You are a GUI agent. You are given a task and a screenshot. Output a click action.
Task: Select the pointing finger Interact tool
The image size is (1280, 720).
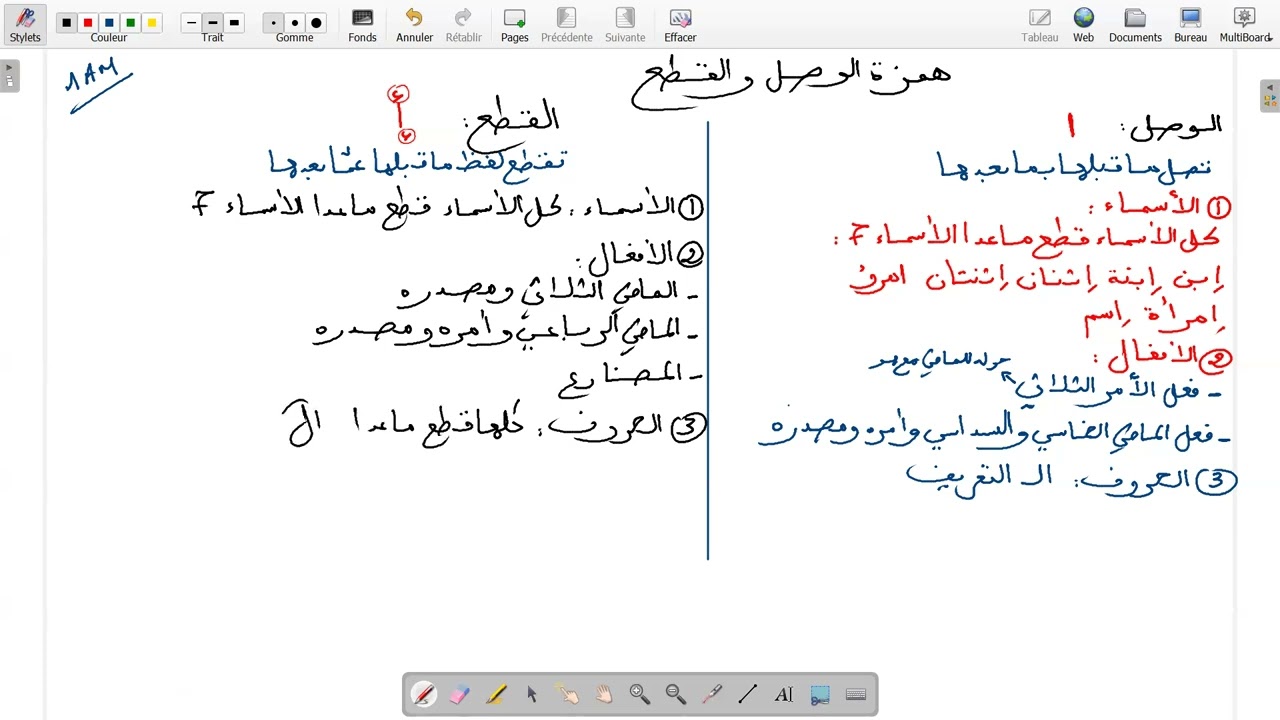click(x=568, y=694)
